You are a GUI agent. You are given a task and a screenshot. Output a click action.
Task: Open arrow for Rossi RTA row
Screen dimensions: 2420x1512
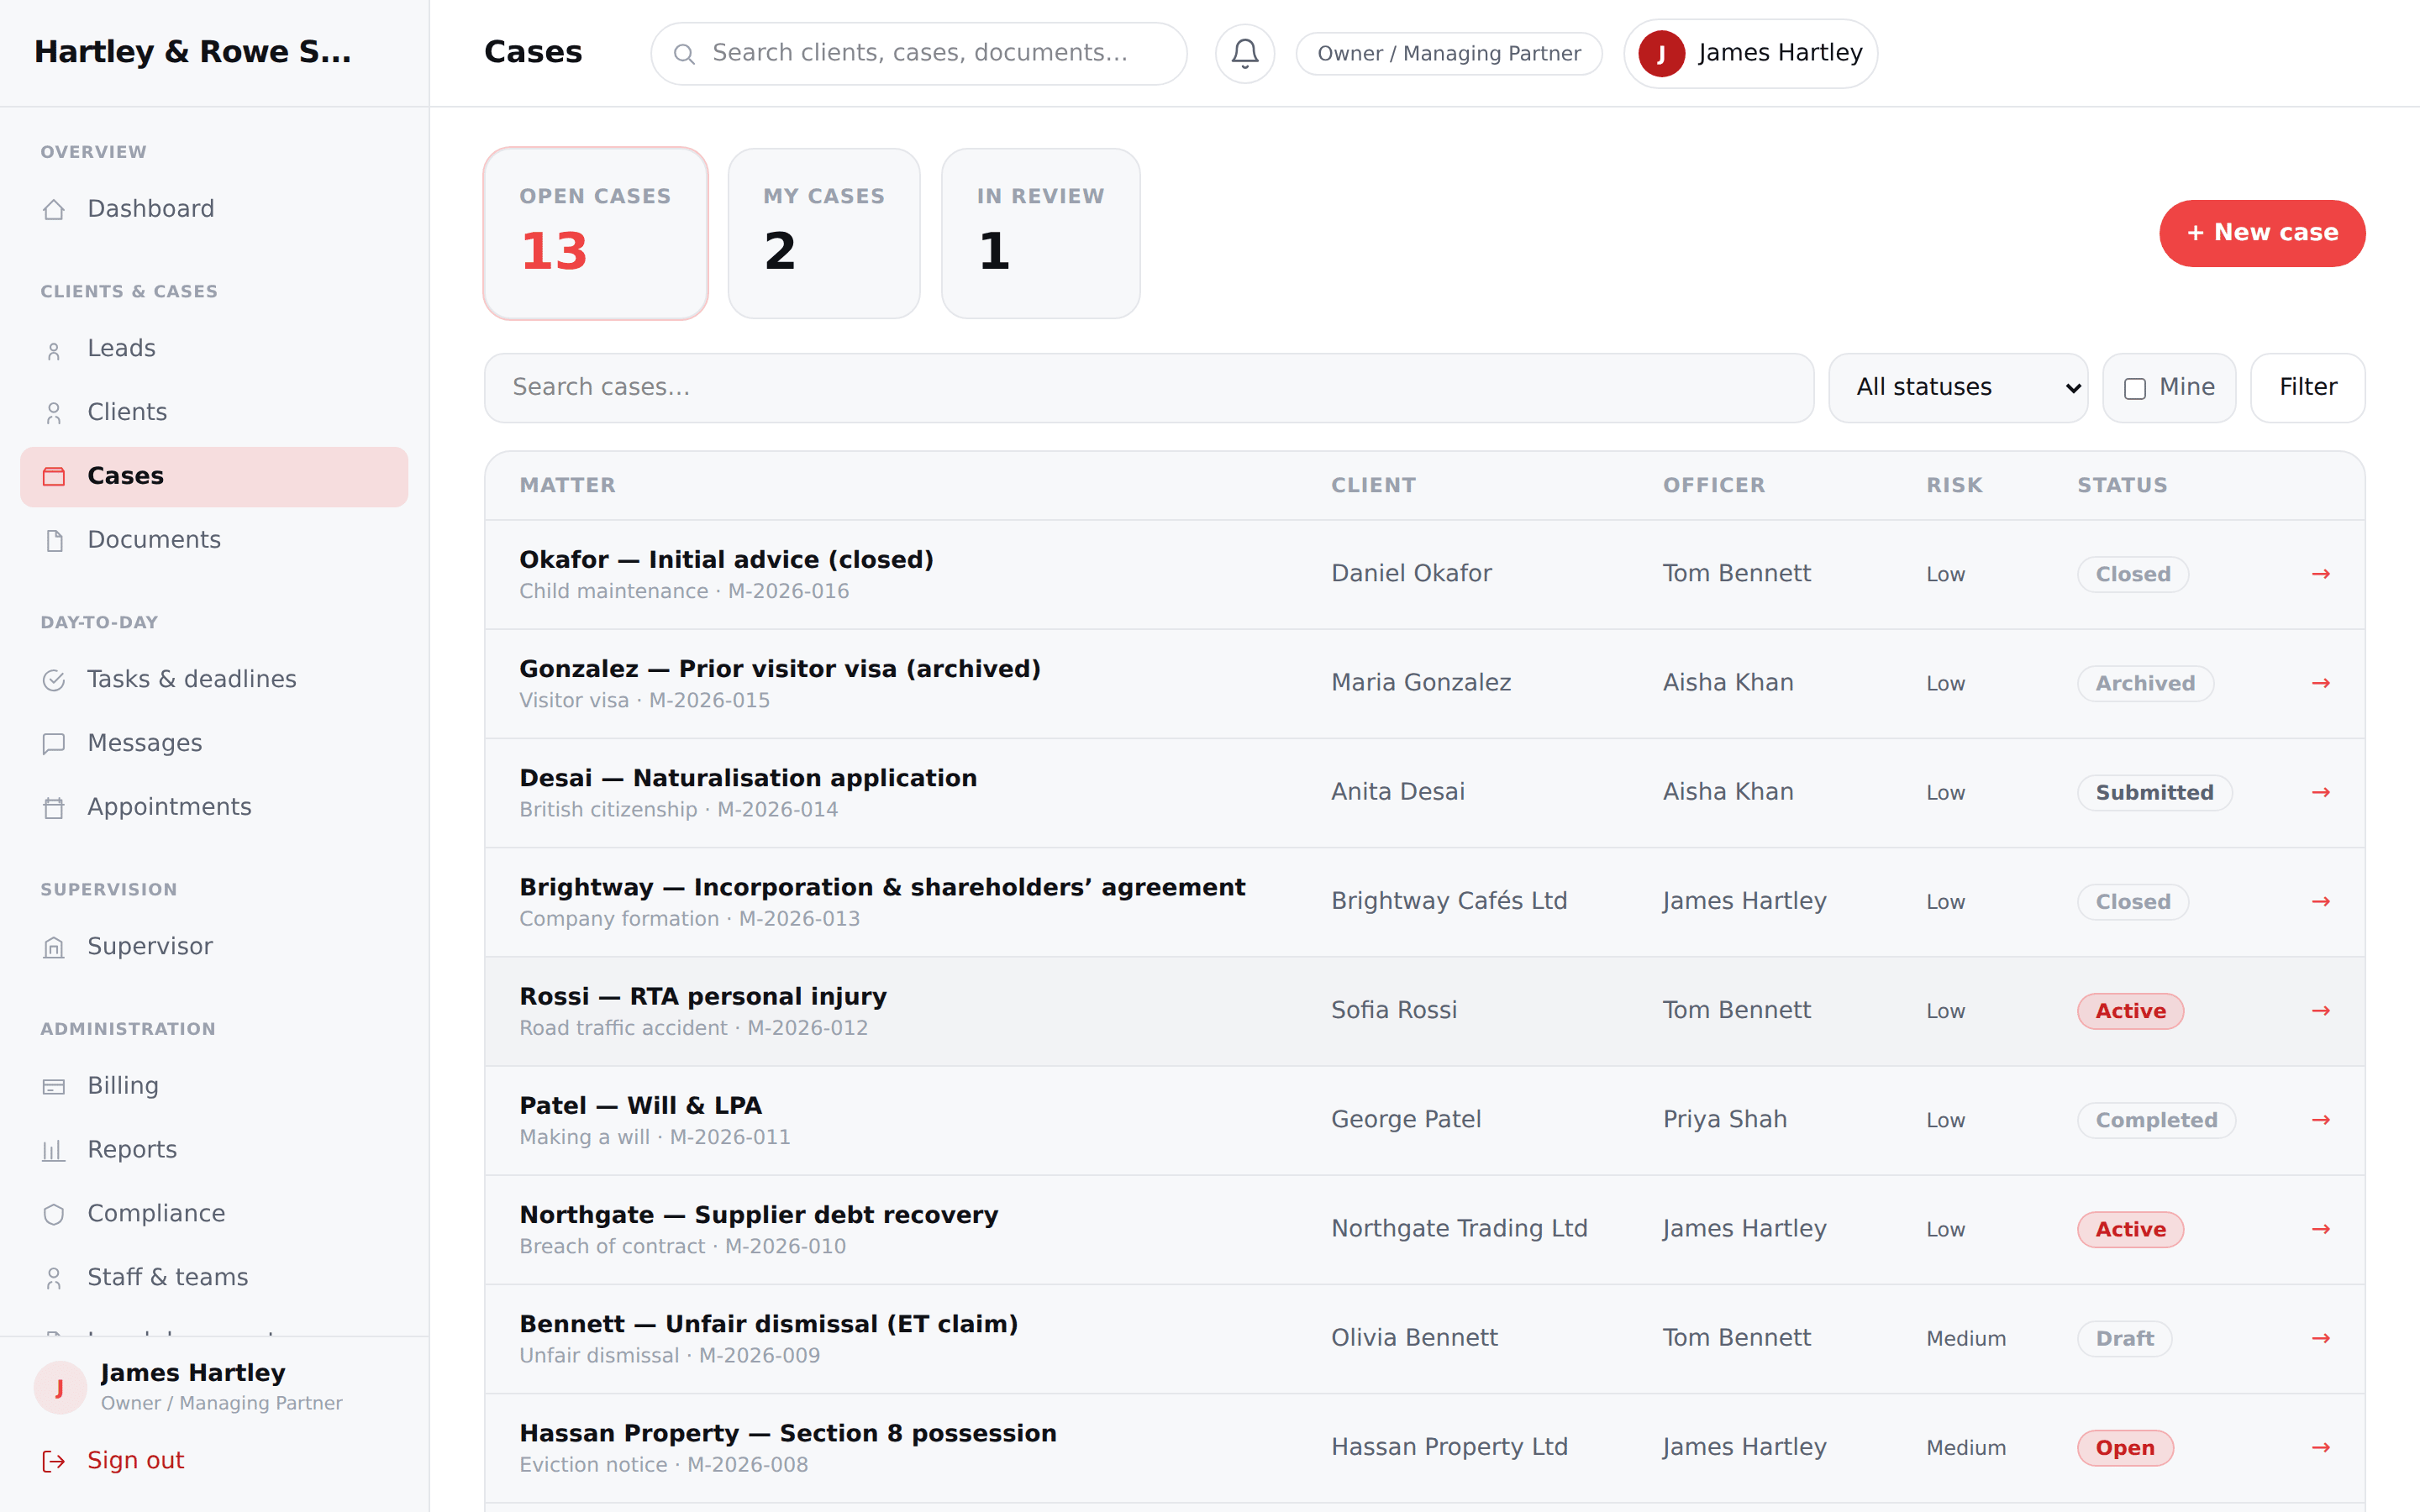(x=2321, y=1011)
